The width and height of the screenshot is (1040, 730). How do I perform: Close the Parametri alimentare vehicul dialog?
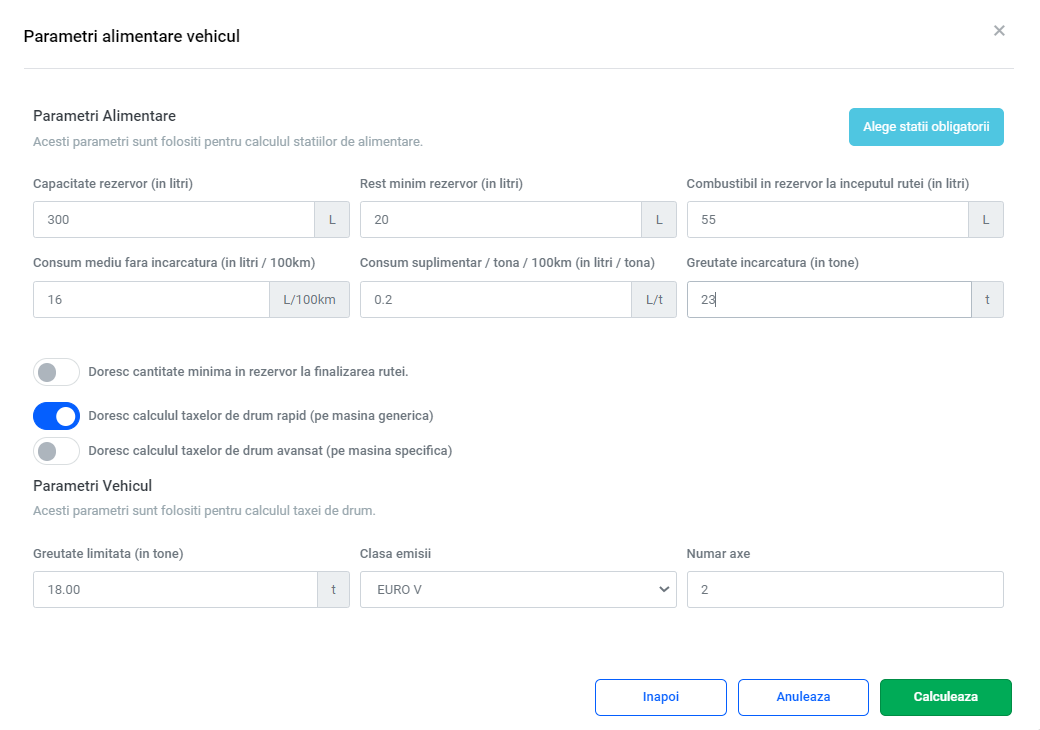[x=999, y=31]
